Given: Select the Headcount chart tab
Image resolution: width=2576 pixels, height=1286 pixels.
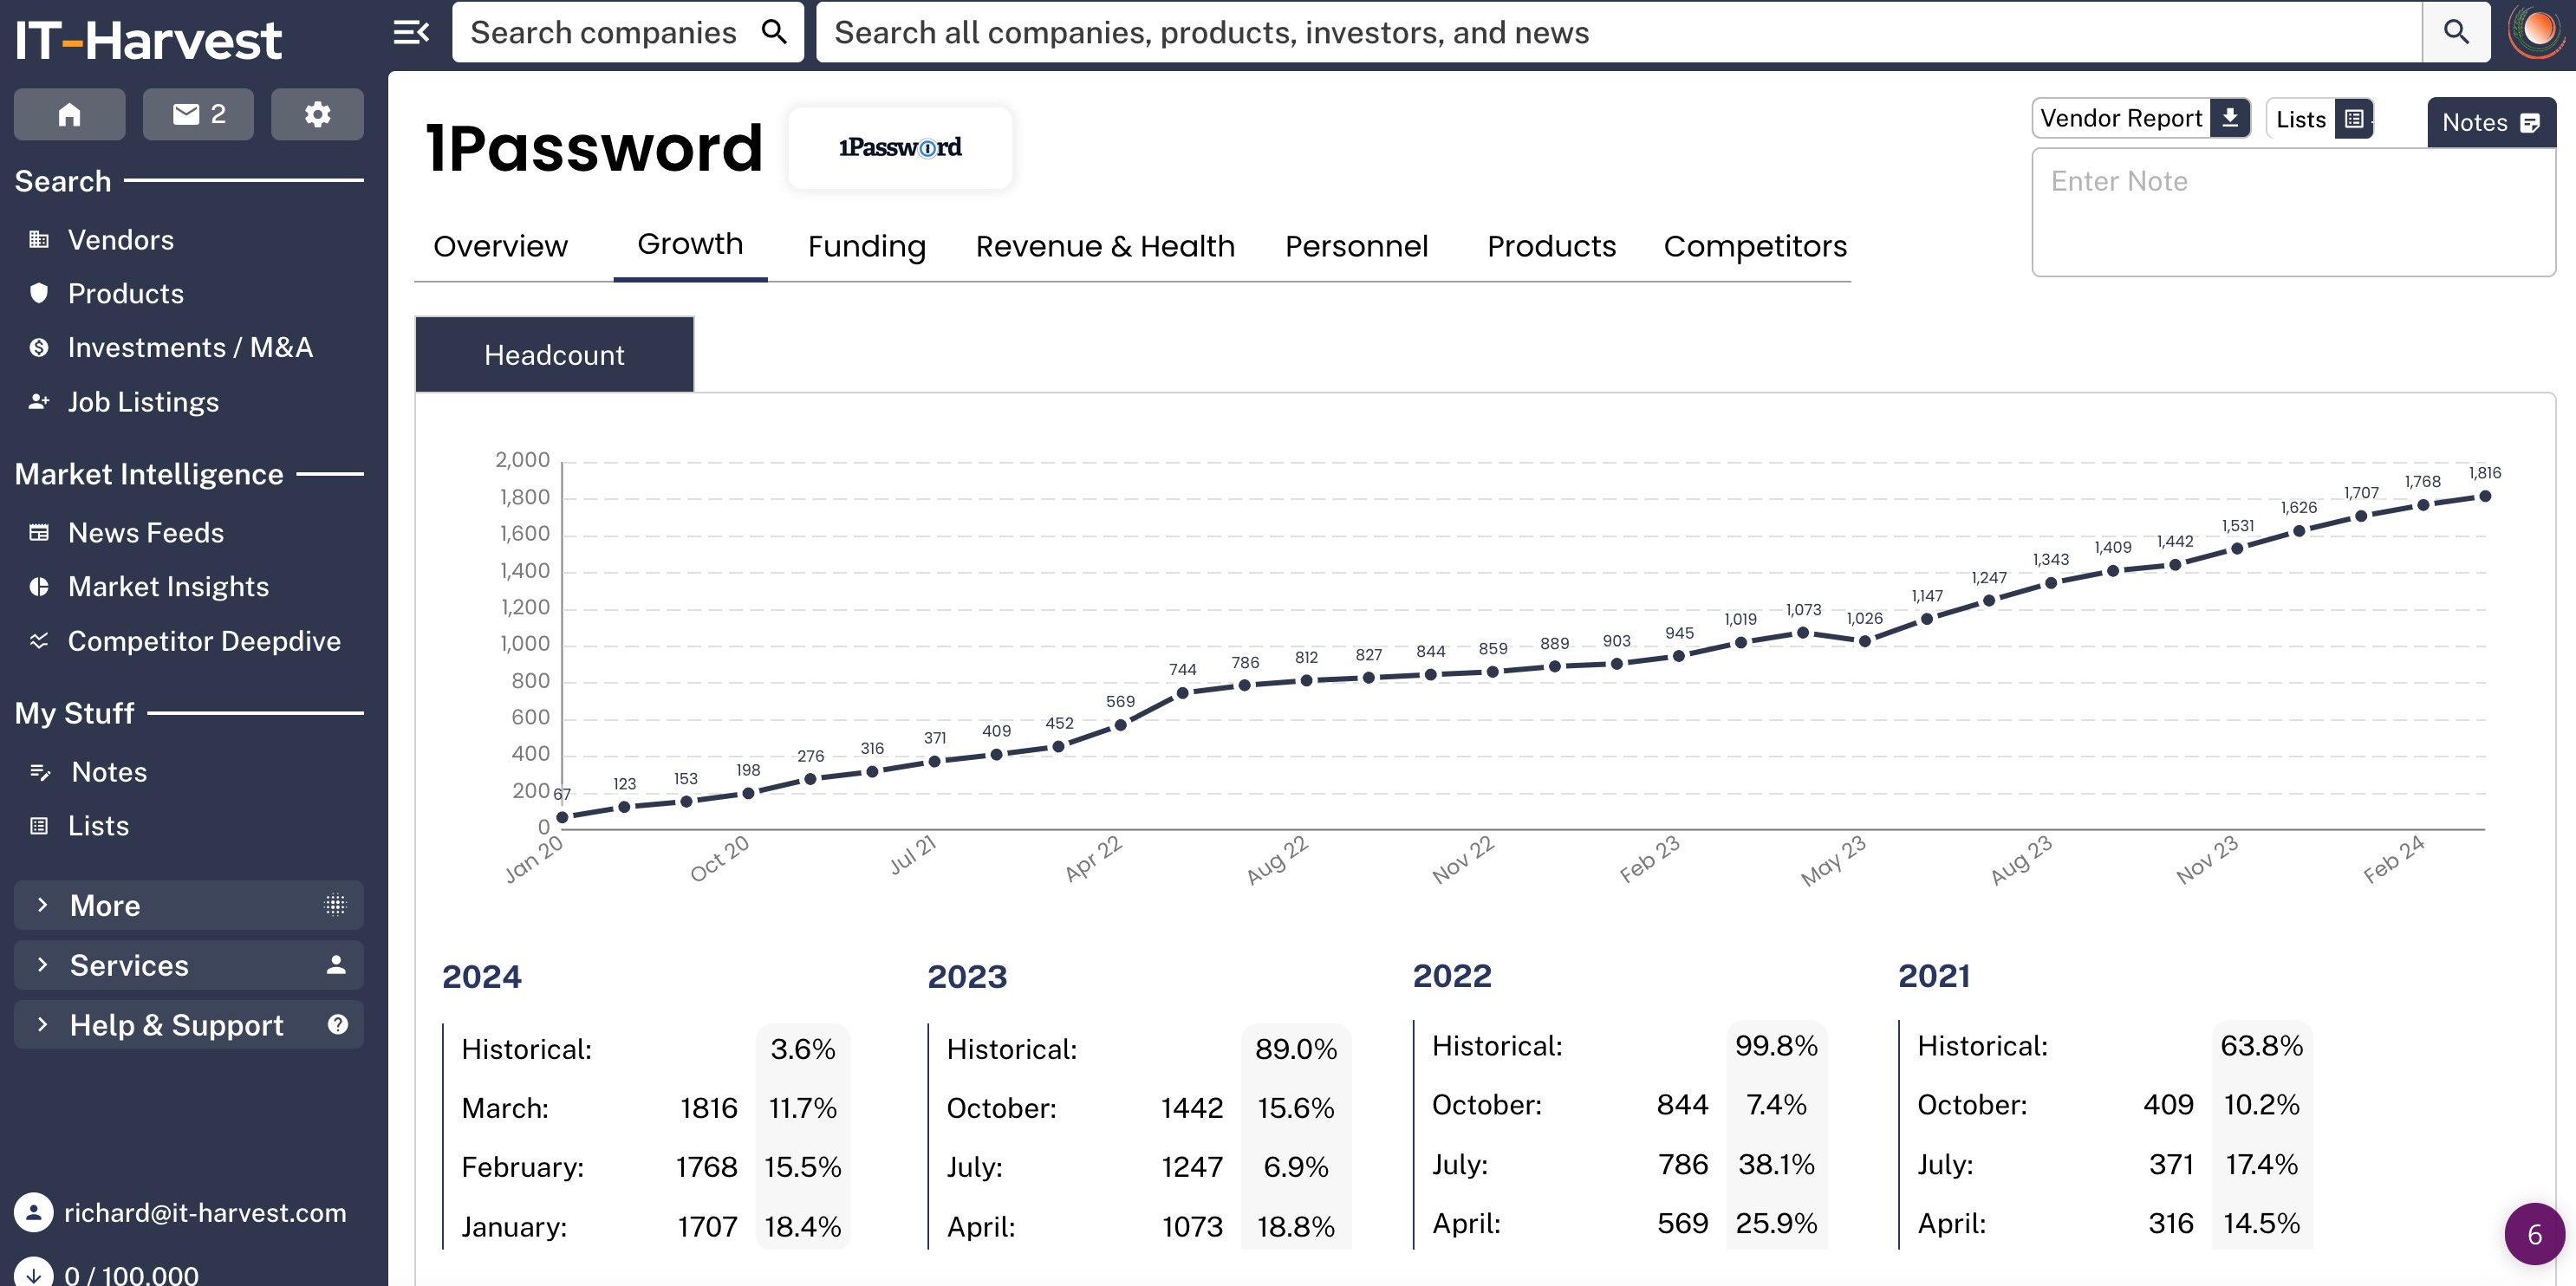Looking at the screenshot, I should (x=555, y=354).
